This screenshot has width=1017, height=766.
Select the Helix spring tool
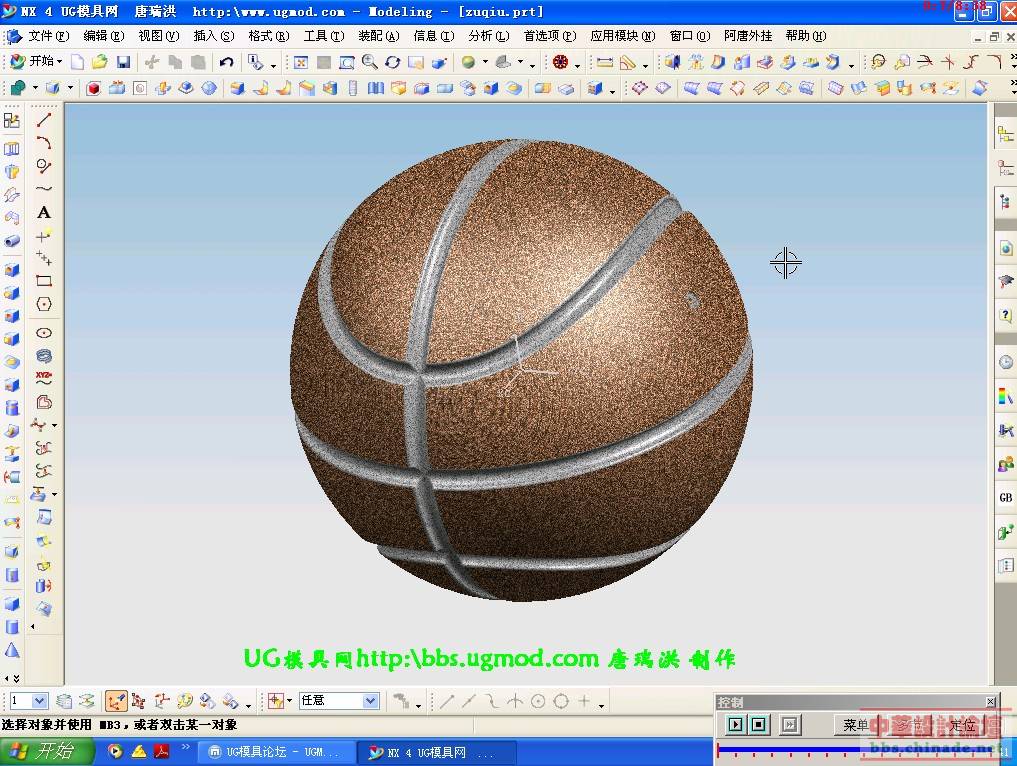43,355
